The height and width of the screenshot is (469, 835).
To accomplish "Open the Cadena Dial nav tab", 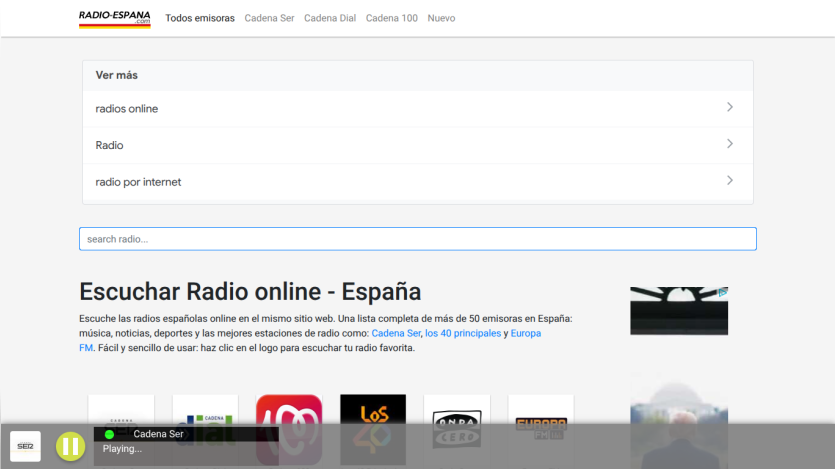I will [330, 18].
